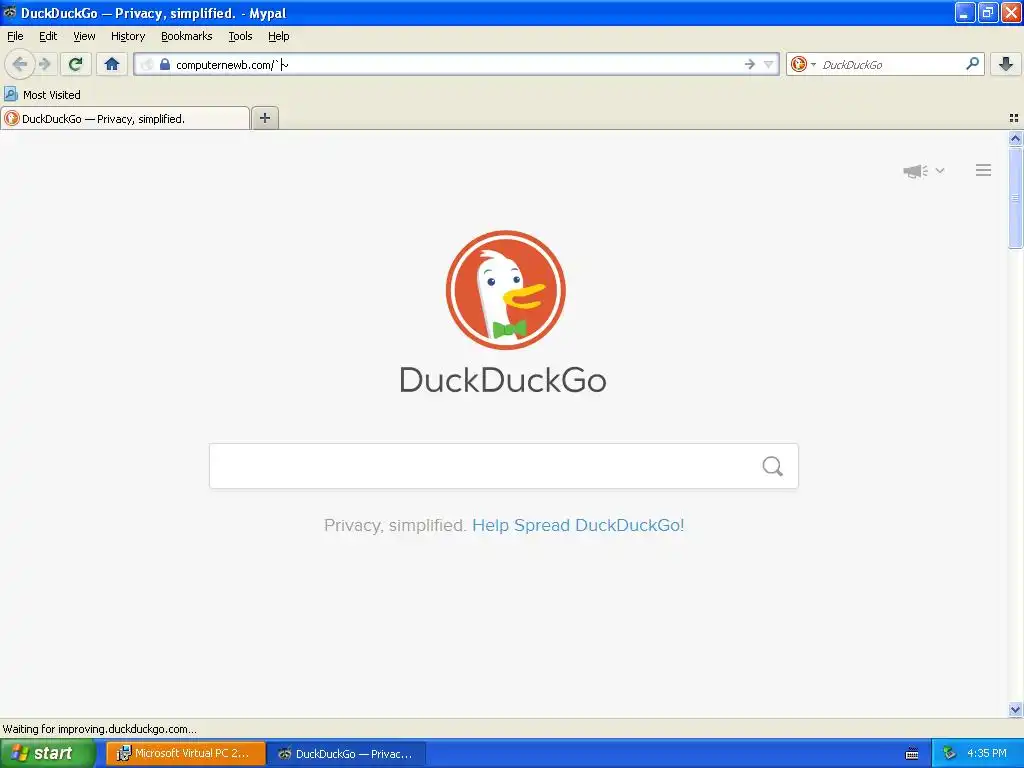Go forward with the forward arrow button
The height and width of the screenshot is (768, 1024).
(x=45, y=64)
